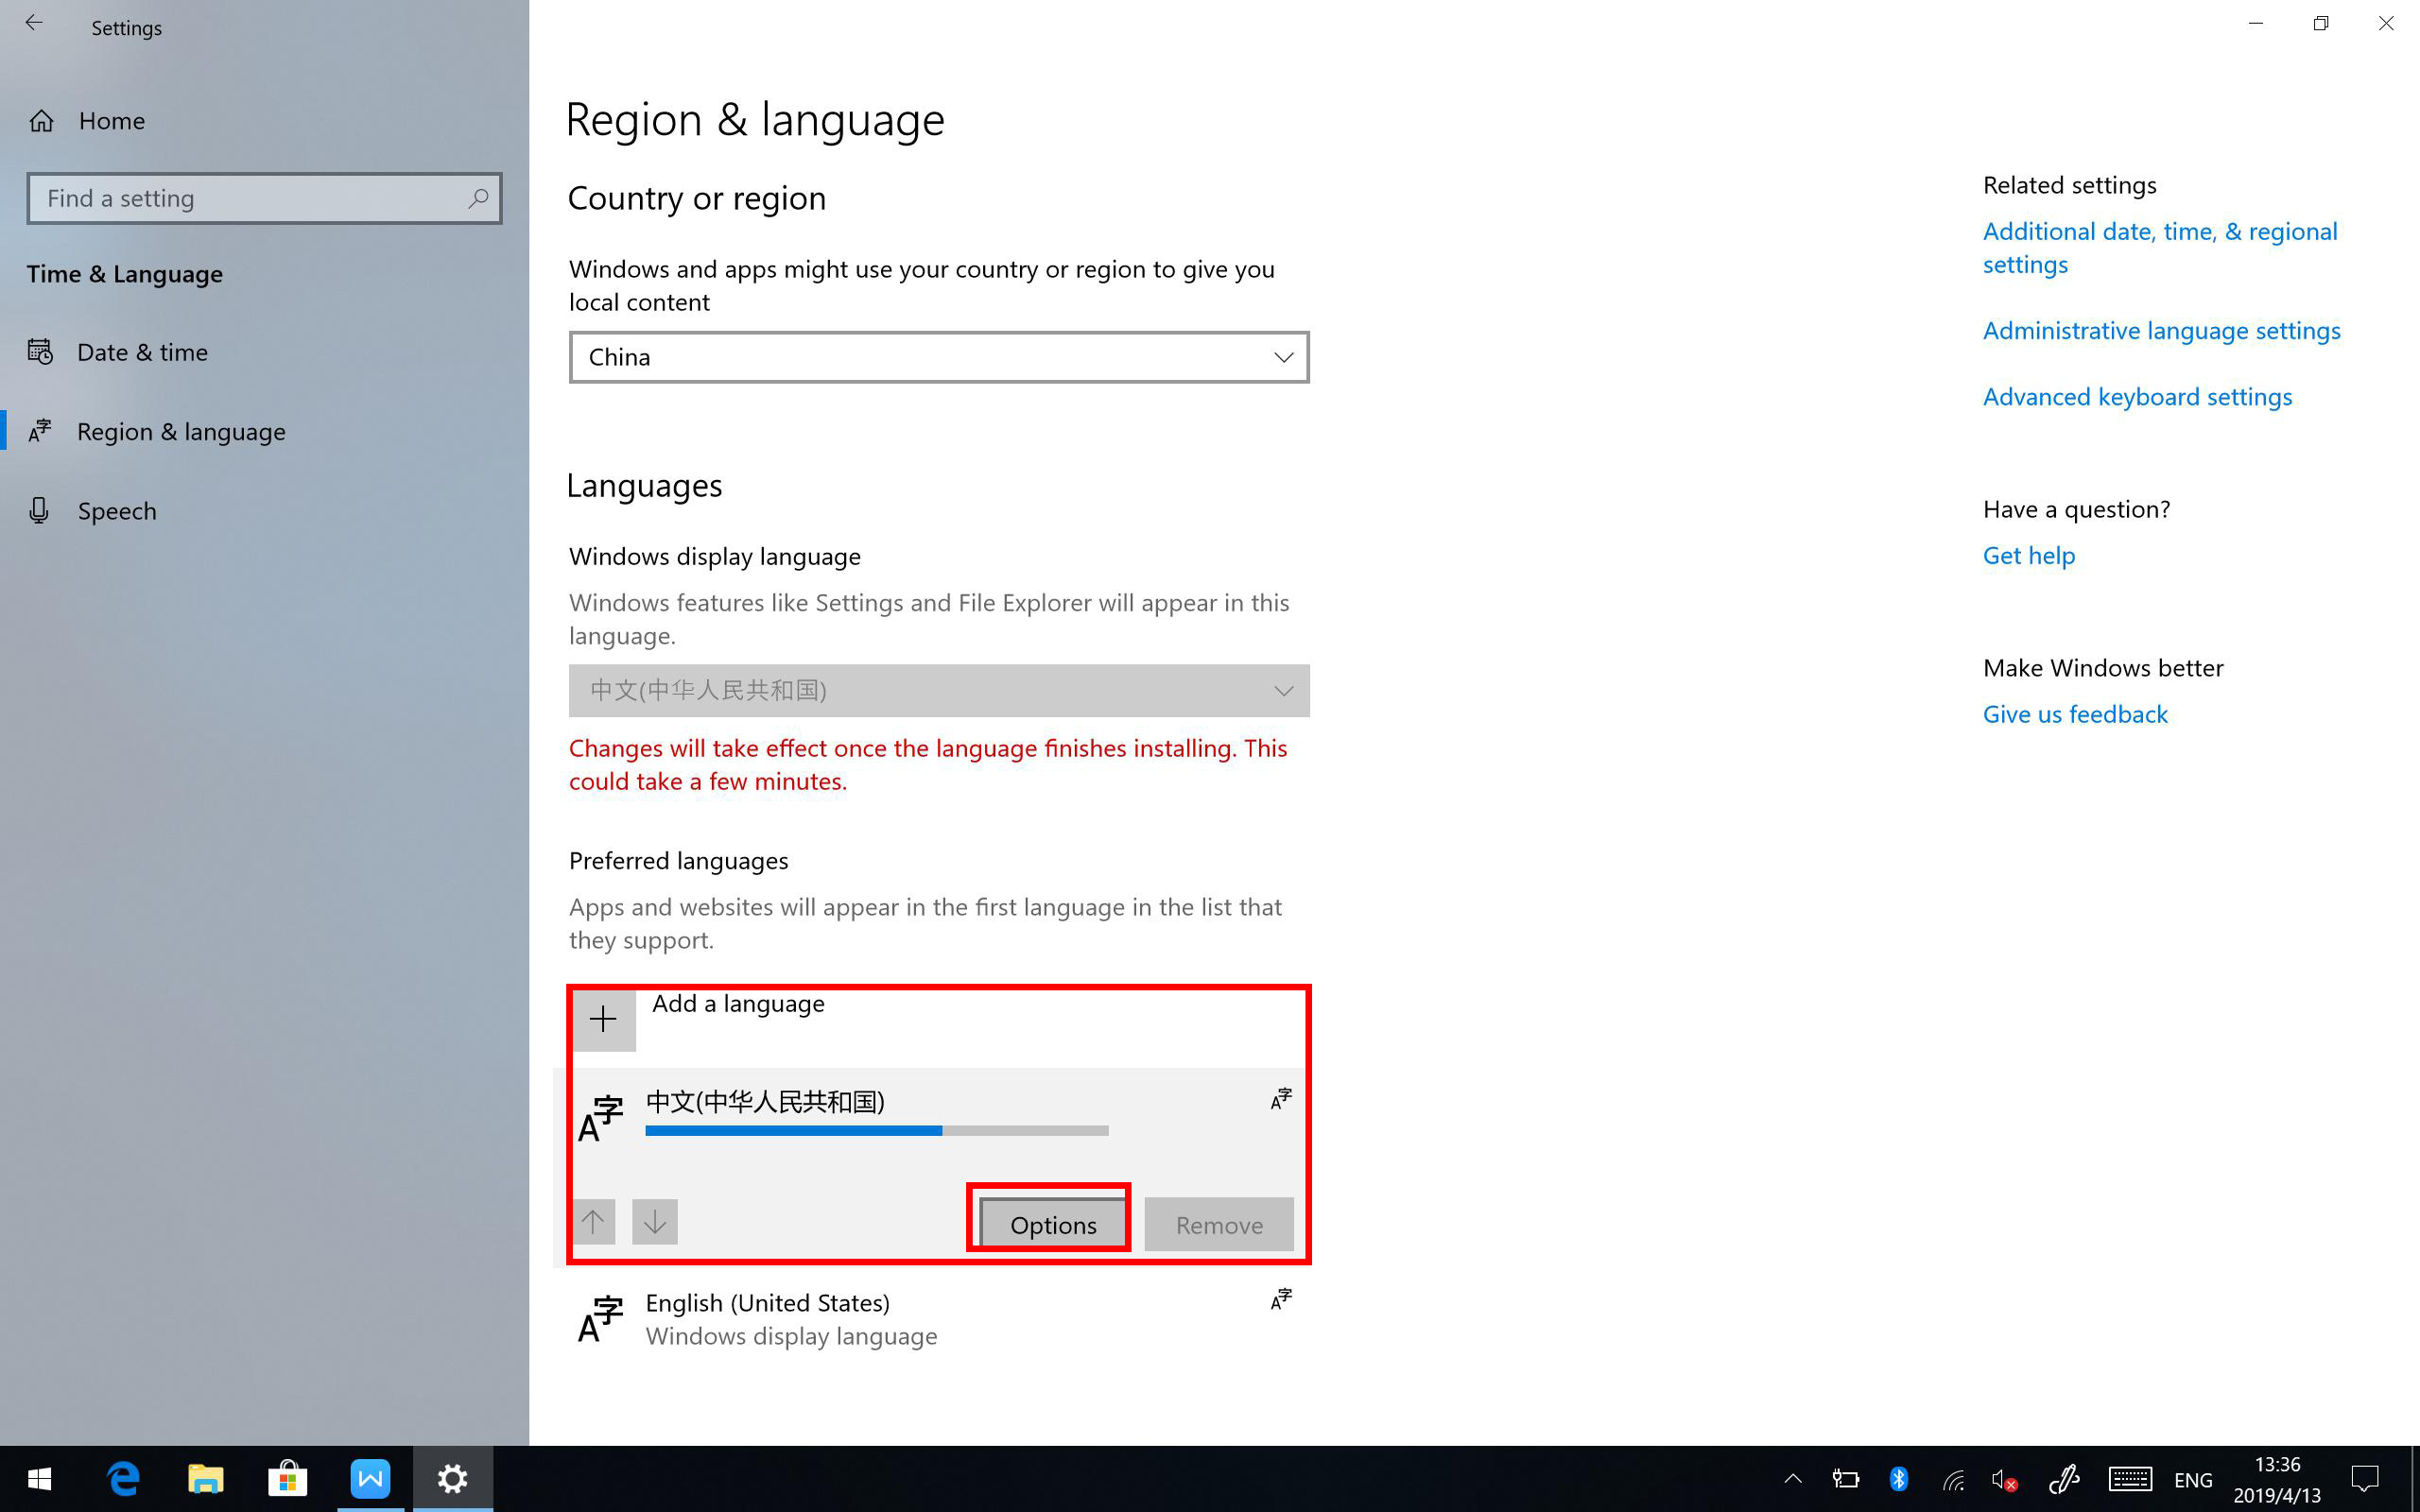The image size is (2420, 1512).
Task: Click the muted volume icon in tray
Action: (2003, 1479)
